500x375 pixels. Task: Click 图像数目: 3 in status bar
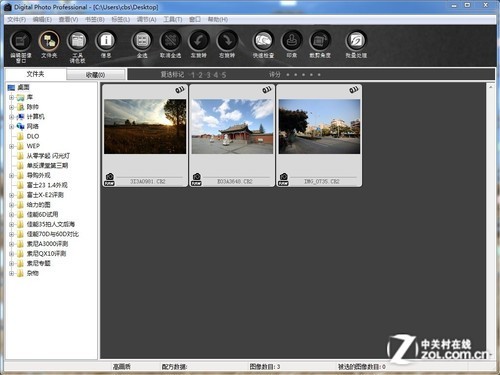265,367
